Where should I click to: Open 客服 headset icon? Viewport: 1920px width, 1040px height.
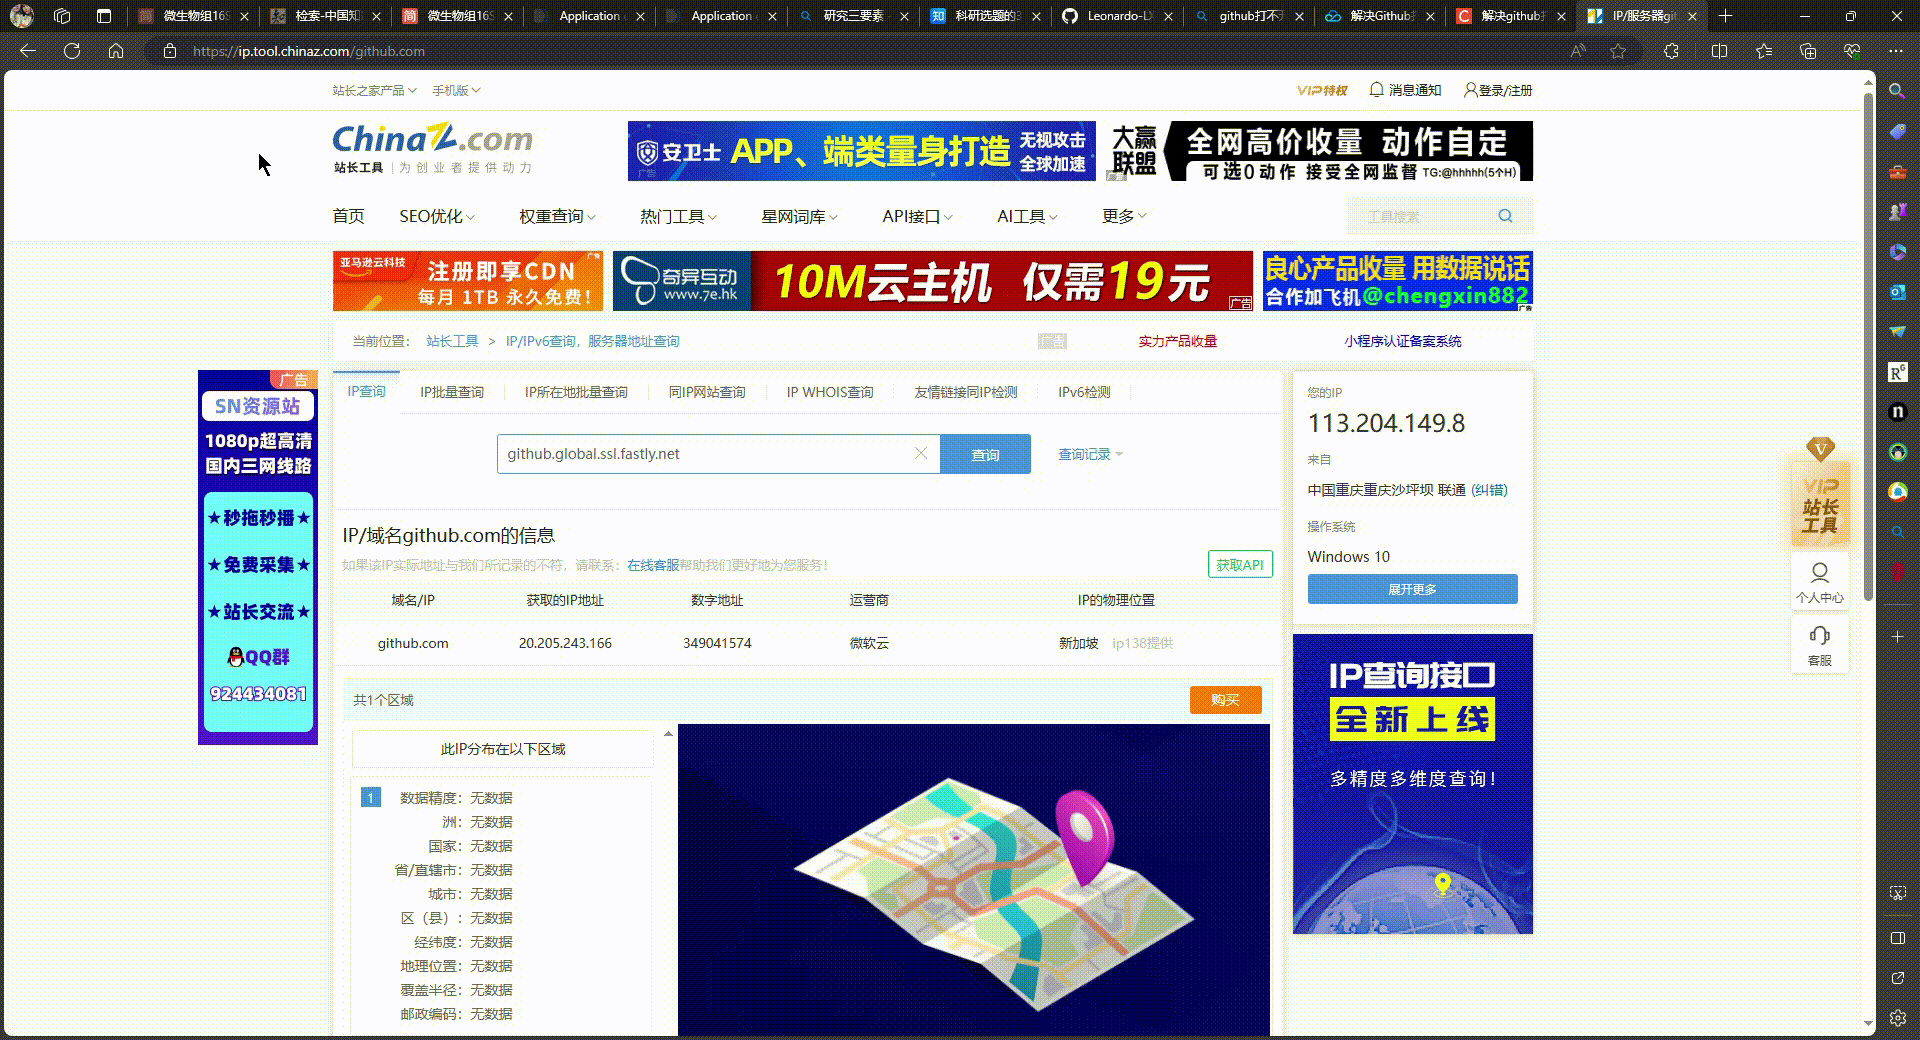[1820, 645]
